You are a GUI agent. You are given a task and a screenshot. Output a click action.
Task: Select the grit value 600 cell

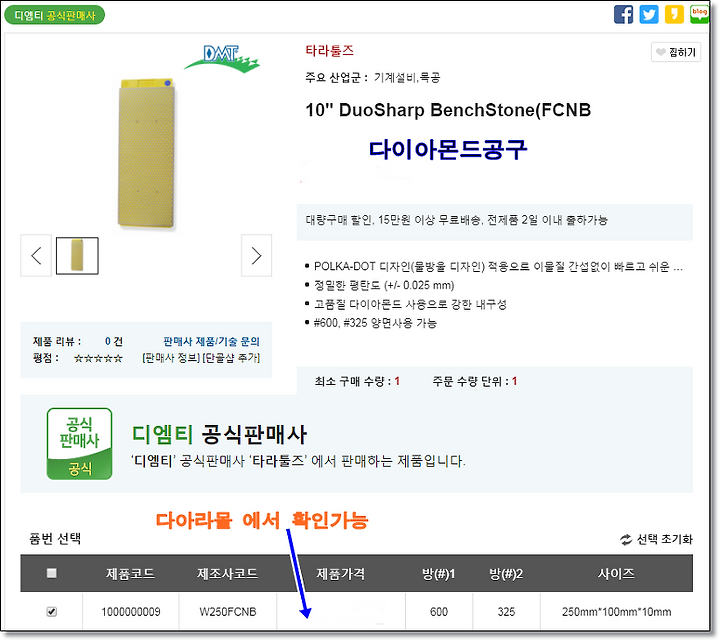point(439,612)
